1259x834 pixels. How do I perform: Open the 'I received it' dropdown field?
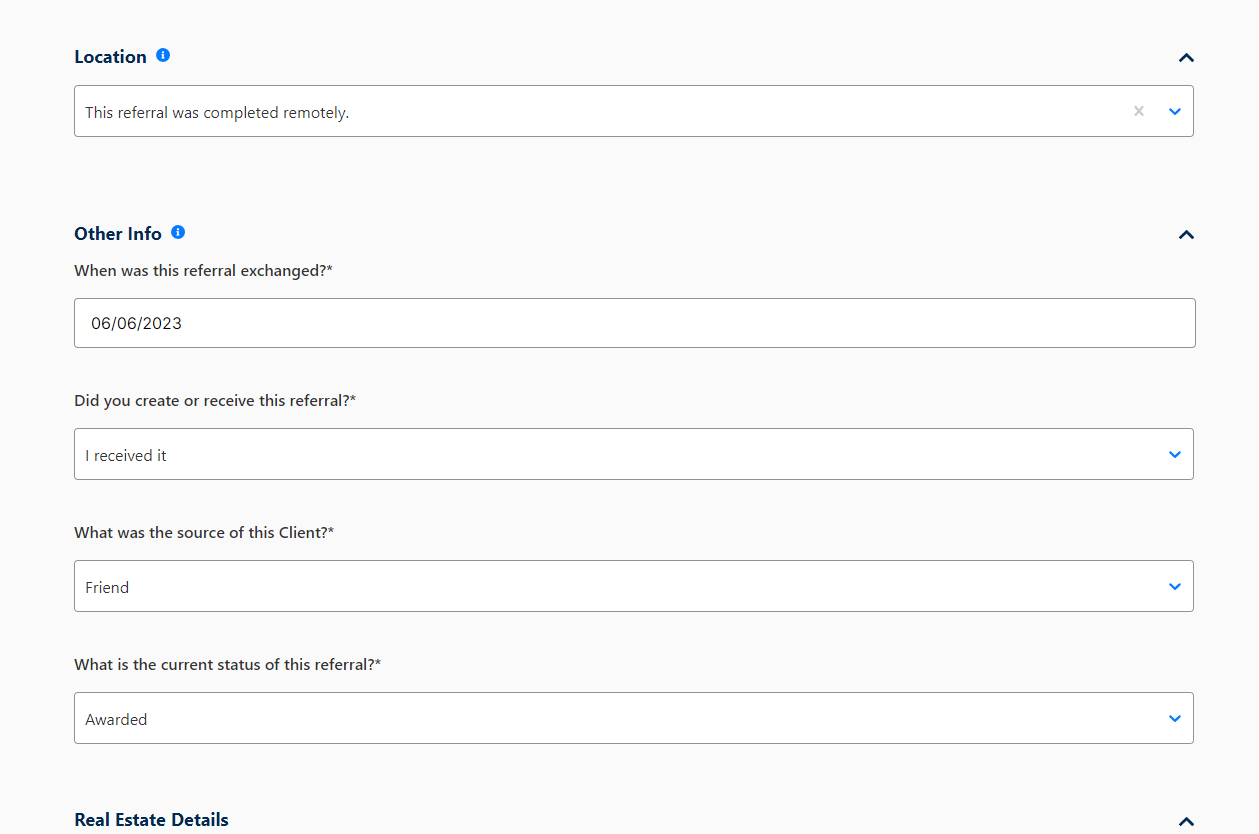tap(634, 454)
